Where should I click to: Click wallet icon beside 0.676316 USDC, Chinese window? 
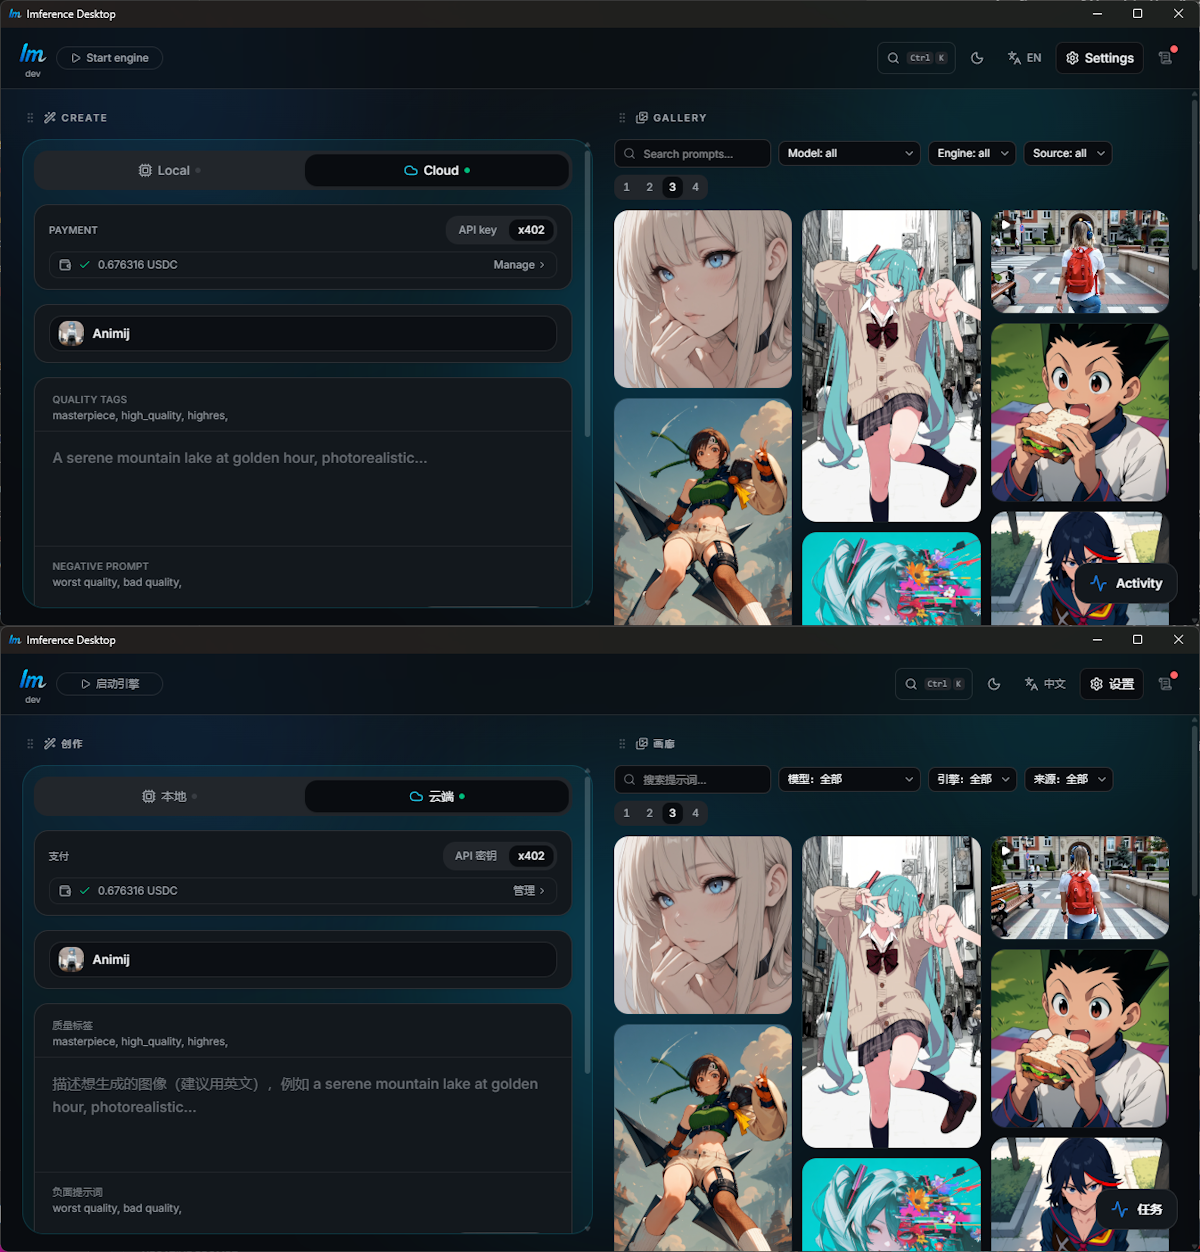pyautogui.click(x=65, y=891)
